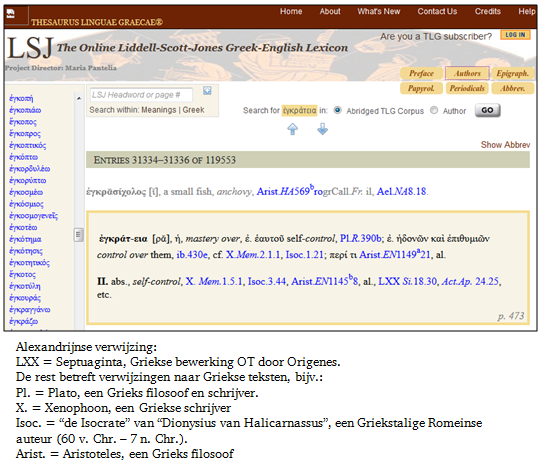Open the word ἔγκοτος in the list

coord(22,275)
